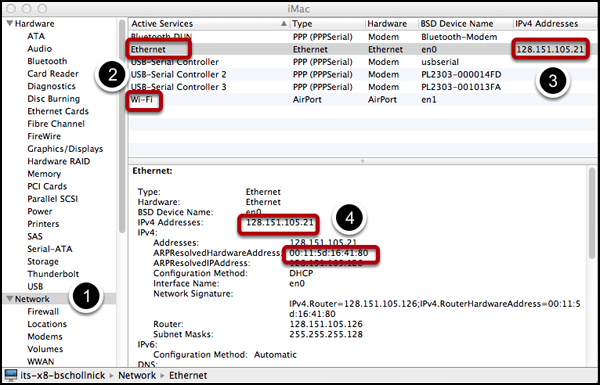The image size is (600, 385).
Task: Select Locations under Network
Action: pyautogui.click(x=47, y=324)
